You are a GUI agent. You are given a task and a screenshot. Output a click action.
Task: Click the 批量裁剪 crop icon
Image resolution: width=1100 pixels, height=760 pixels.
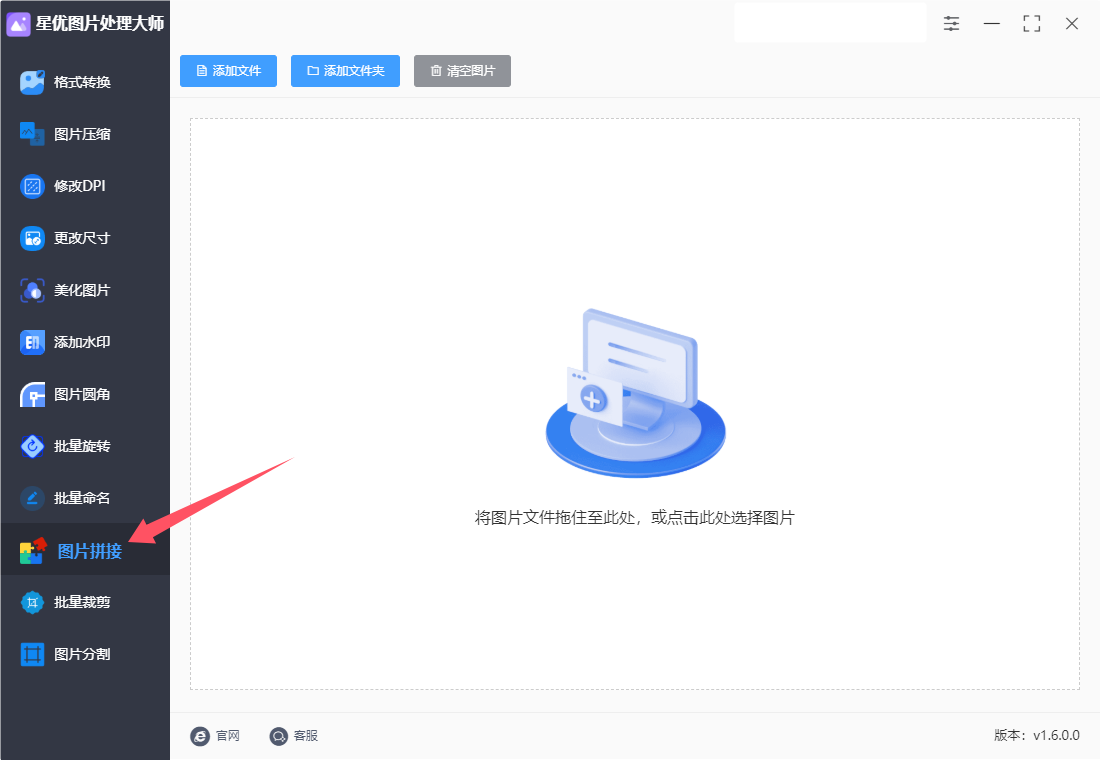point(32,602)
